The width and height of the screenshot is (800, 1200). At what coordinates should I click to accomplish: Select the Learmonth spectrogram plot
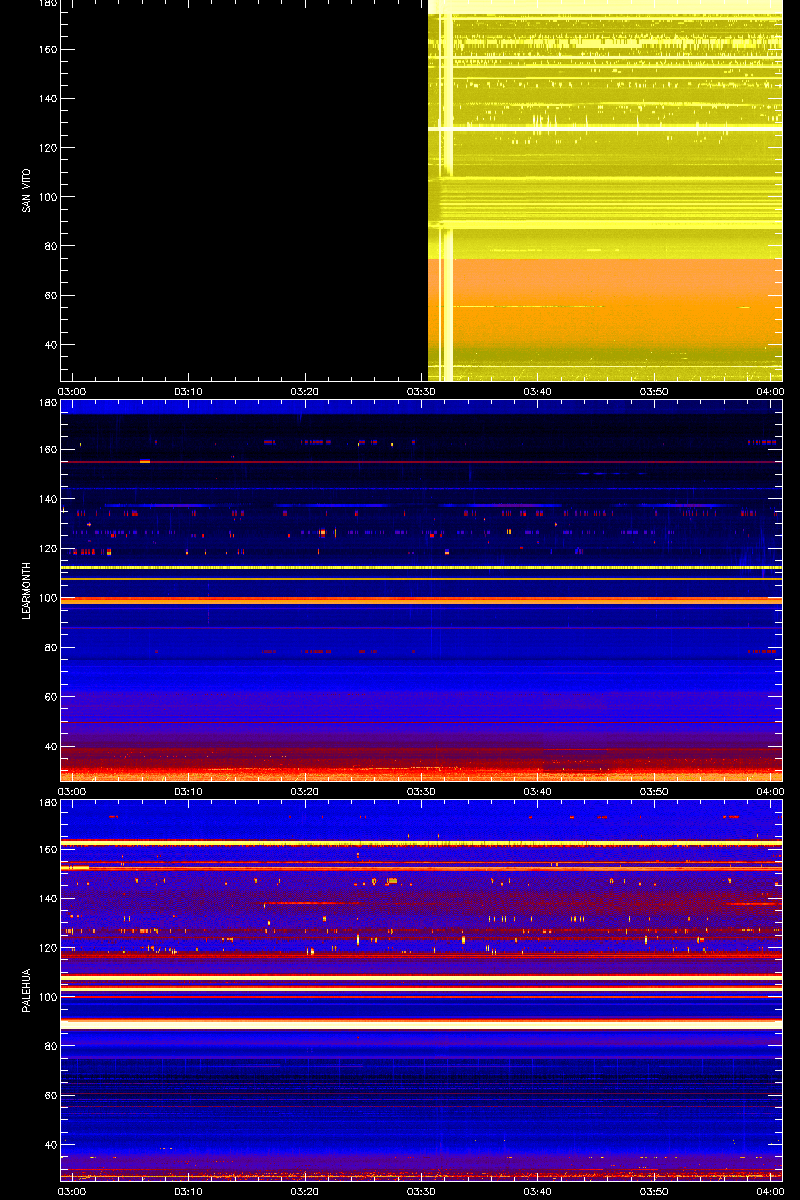coord(421,590)
